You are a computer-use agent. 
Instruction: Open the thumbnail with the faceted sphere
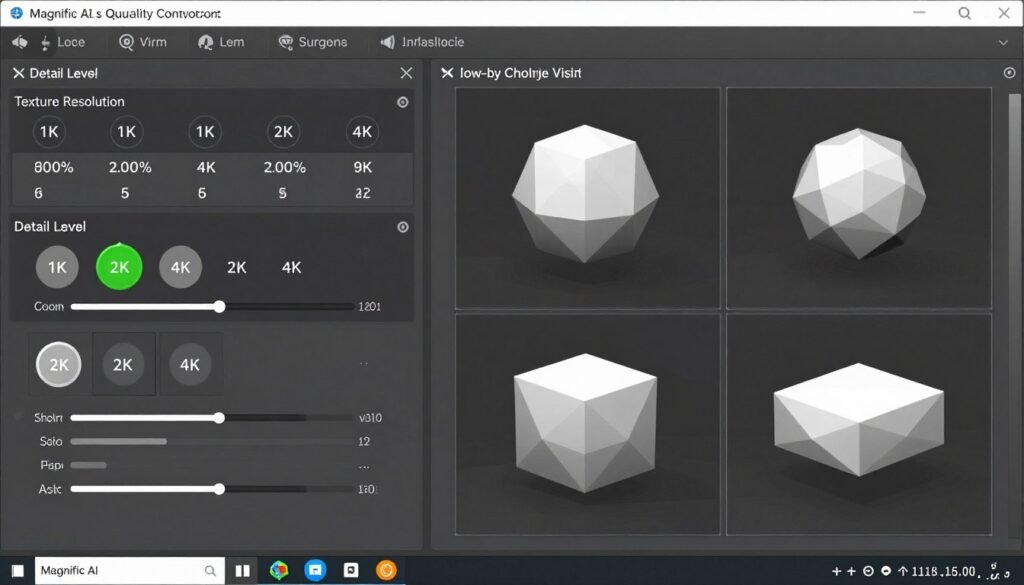pos(859,198)
